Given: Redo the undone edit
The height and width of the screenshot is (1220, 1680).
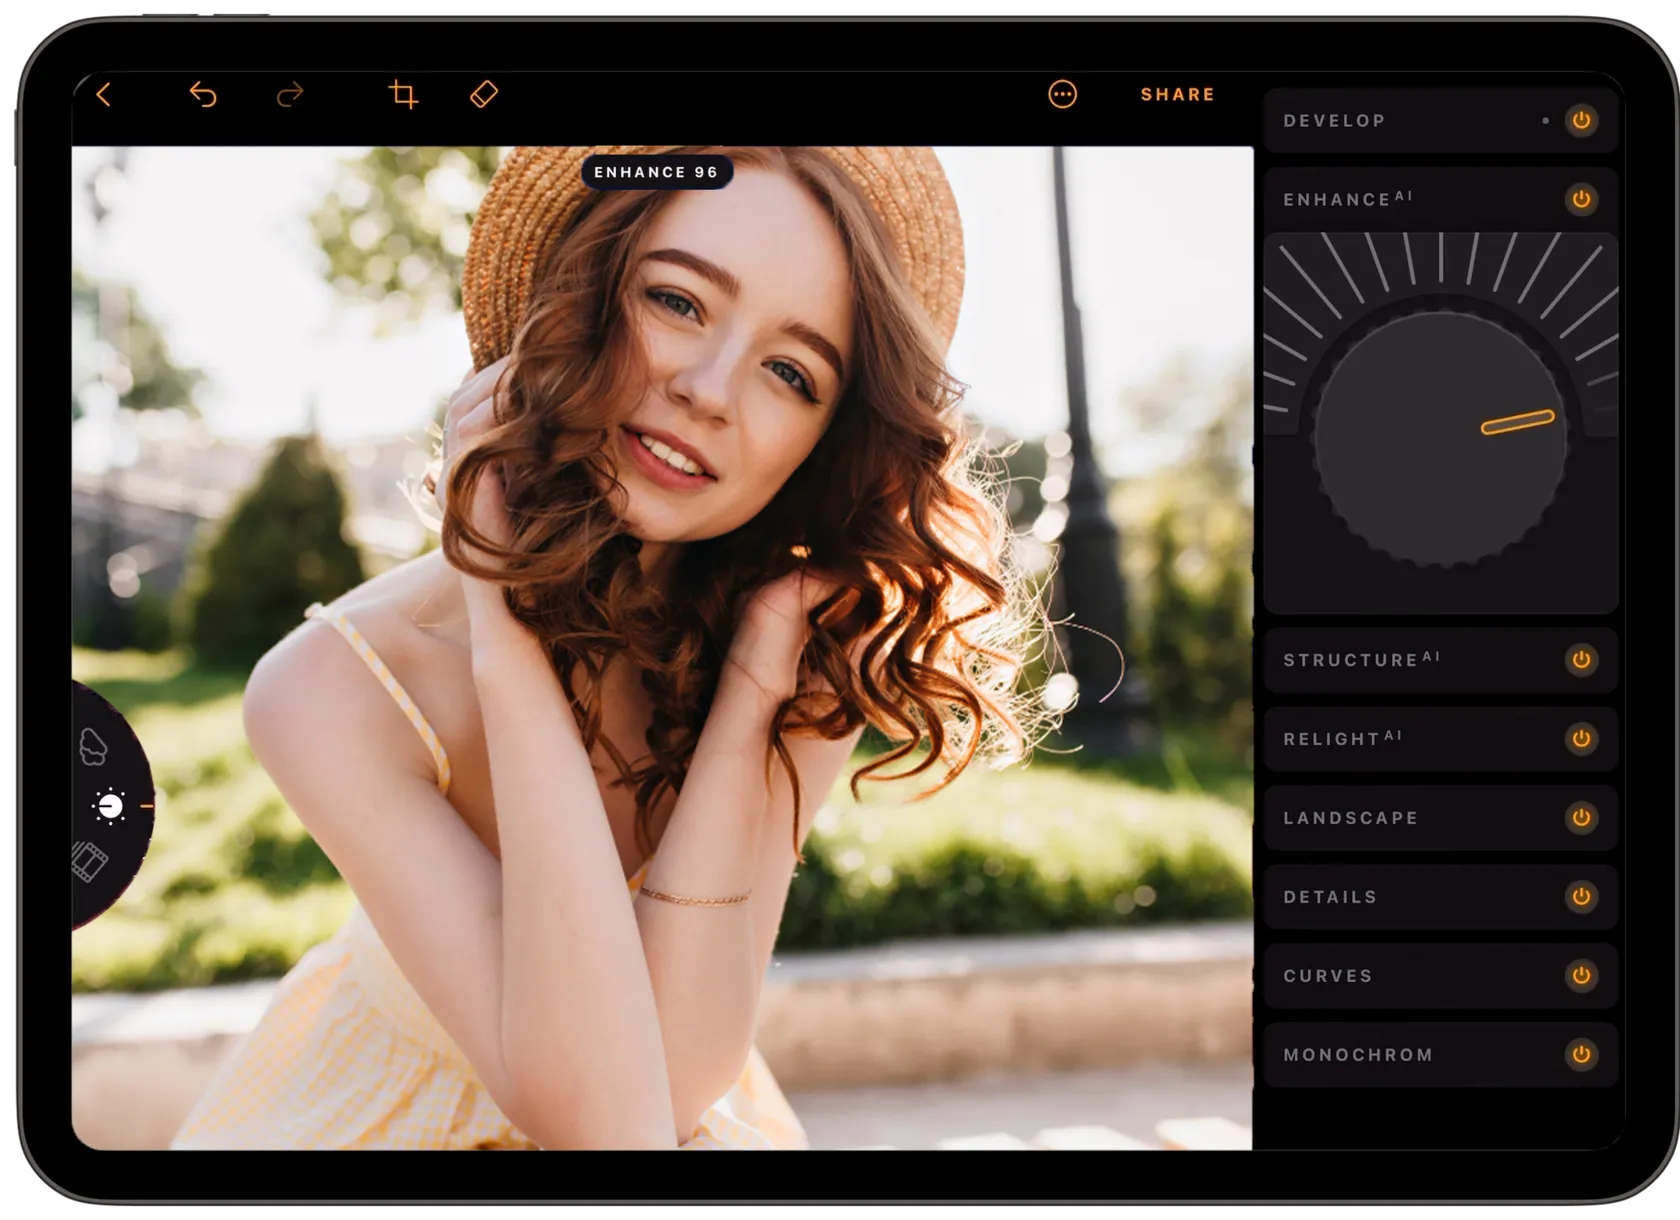Looking at the screenshot, I should pos(290,95).
